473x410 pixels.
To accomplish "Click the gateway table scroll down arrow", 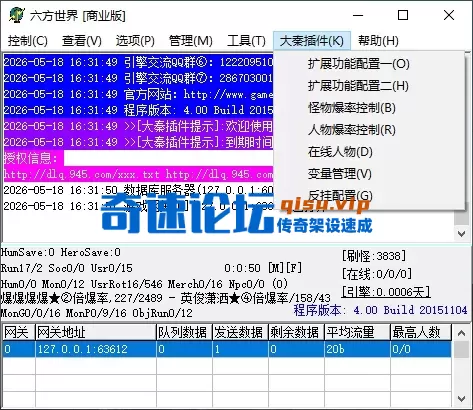I will [x=462, y=399].
